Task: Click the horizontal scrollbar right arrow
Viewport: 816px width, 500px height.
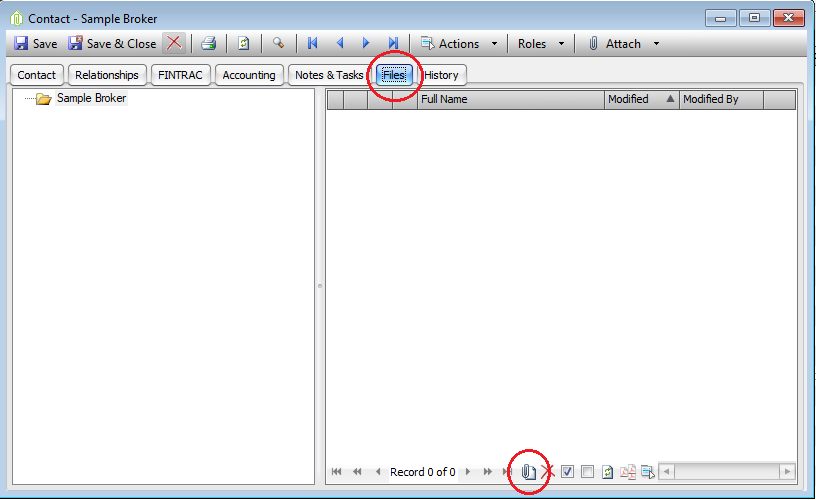Action: [787, 472]
